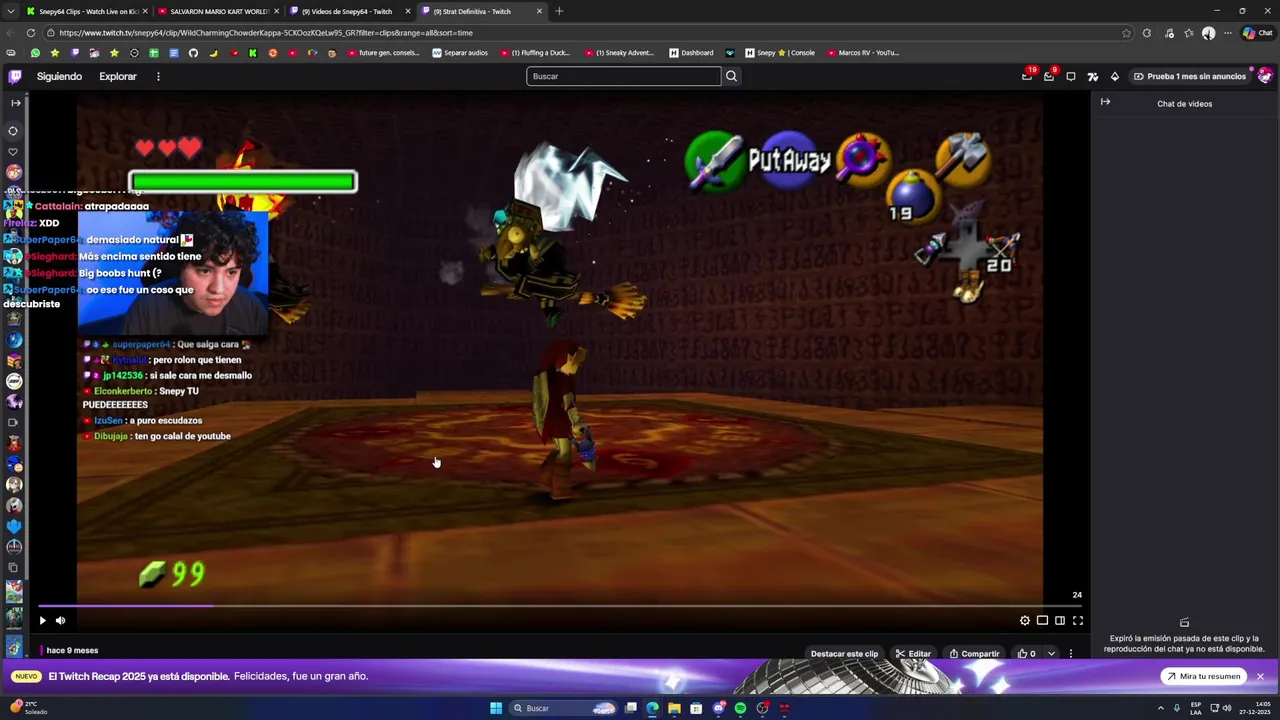Toggle fullscreen for the clip
Viewport: 1280px width, 720px height.
point(1078,621)
